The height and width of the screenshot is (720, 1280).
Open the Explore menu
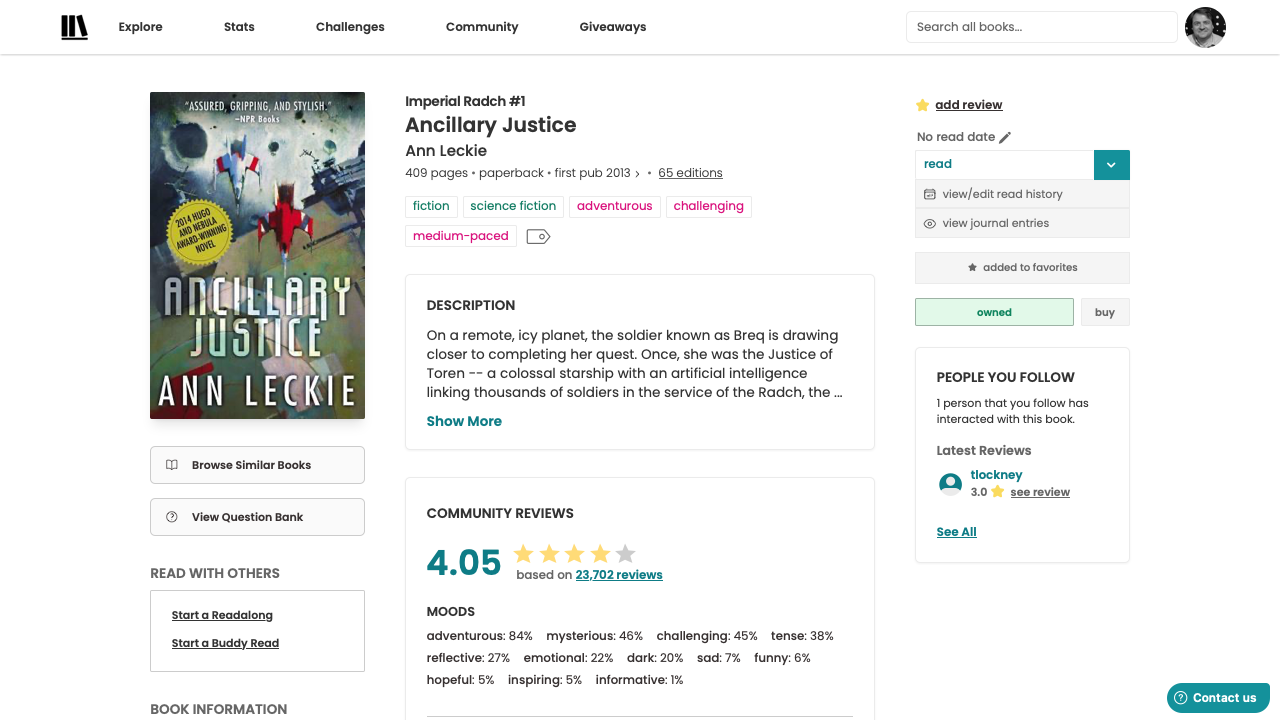[x=140, y=27]
